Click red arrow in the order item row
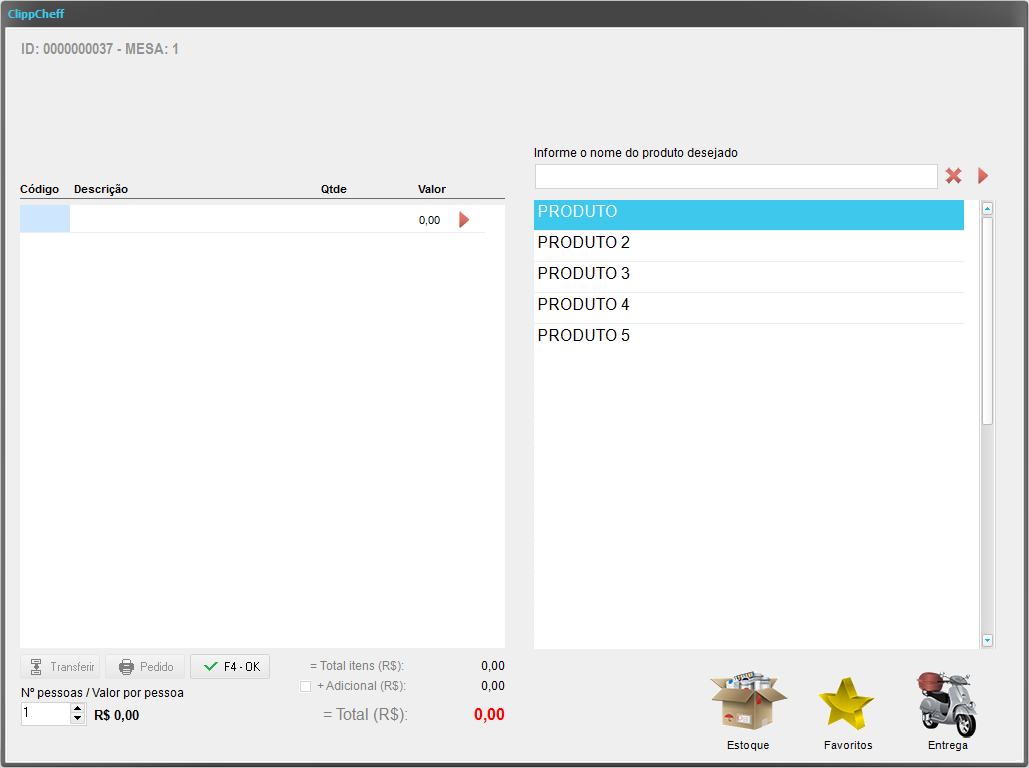This screenshot has width=1029, height=768. (463, 220)
